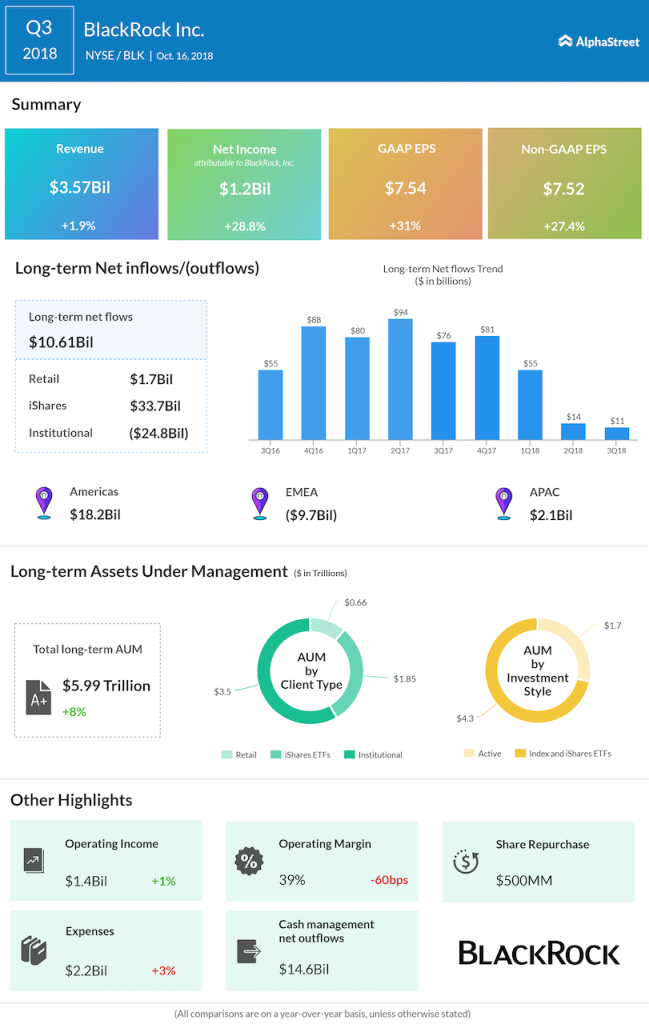Select the Retail legend swatch
The height and width of the screenshot is (1024, 649).
[x=227, y=754]
